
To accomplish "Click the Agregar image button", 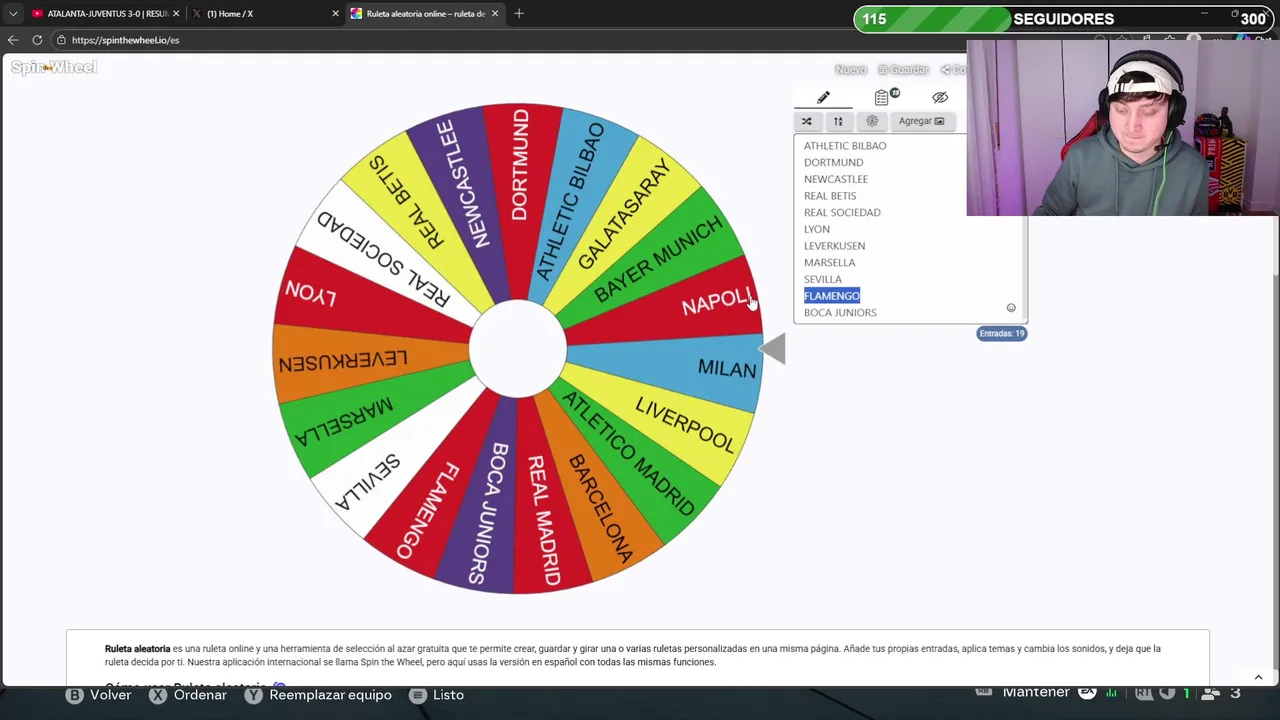I will [x=921, y=121].
